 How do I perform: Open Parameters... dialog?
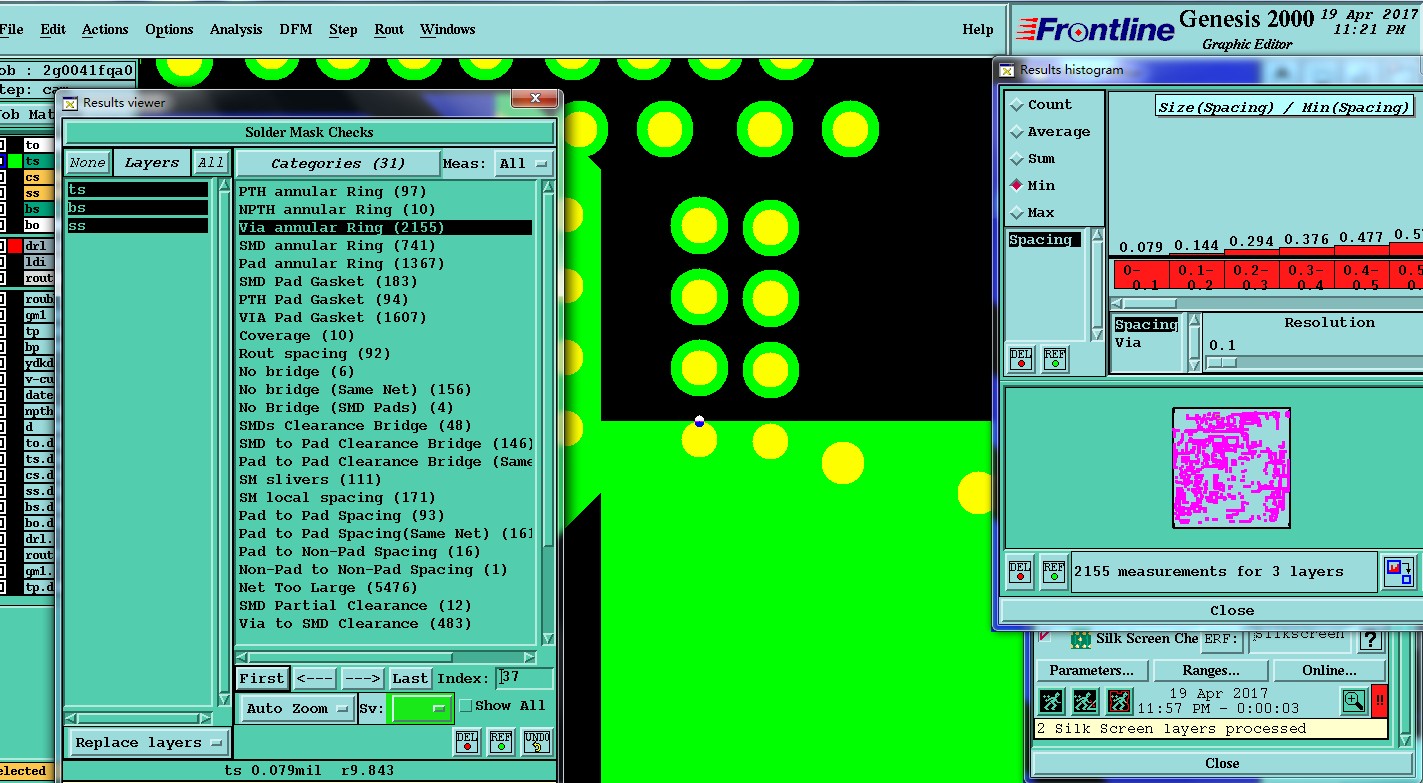[x=1092, y=670]
